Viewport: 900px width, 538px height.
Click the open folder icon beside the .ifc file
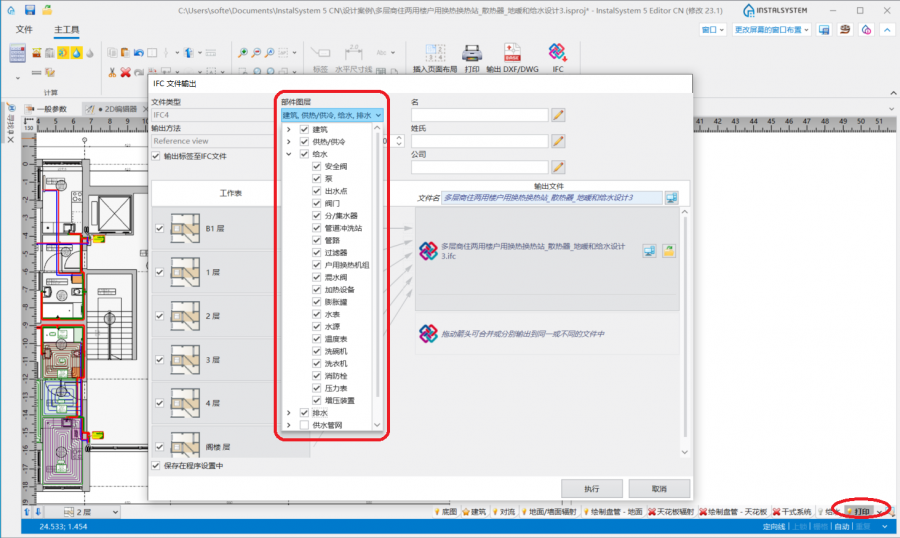point(669,249)
